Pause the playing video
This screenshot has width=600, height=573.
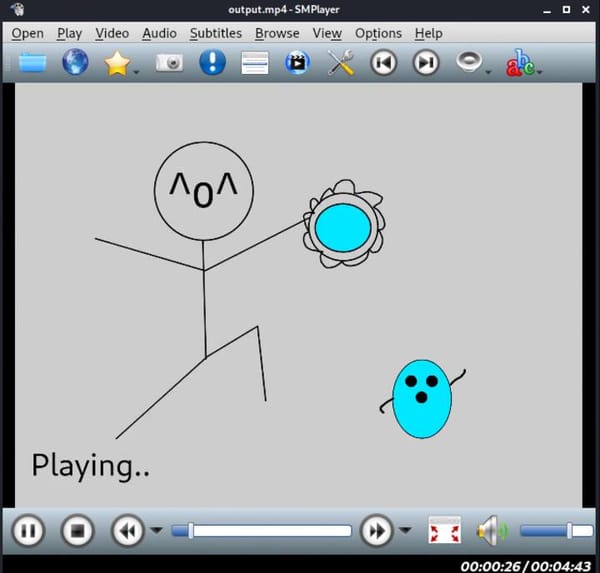[x=30, y=530]
